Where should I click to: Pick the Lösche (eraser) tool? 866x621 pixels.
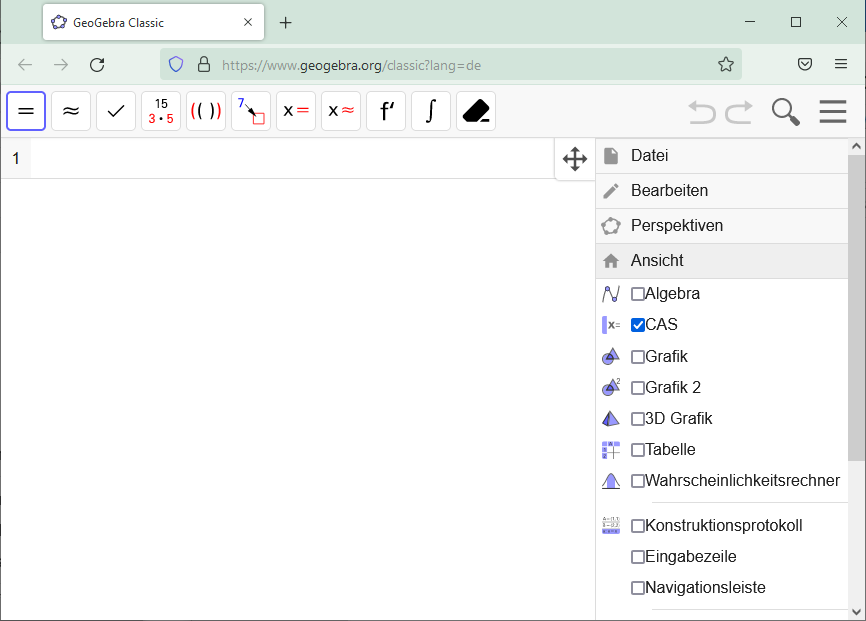pyautogui.click(x=476, y=111)
